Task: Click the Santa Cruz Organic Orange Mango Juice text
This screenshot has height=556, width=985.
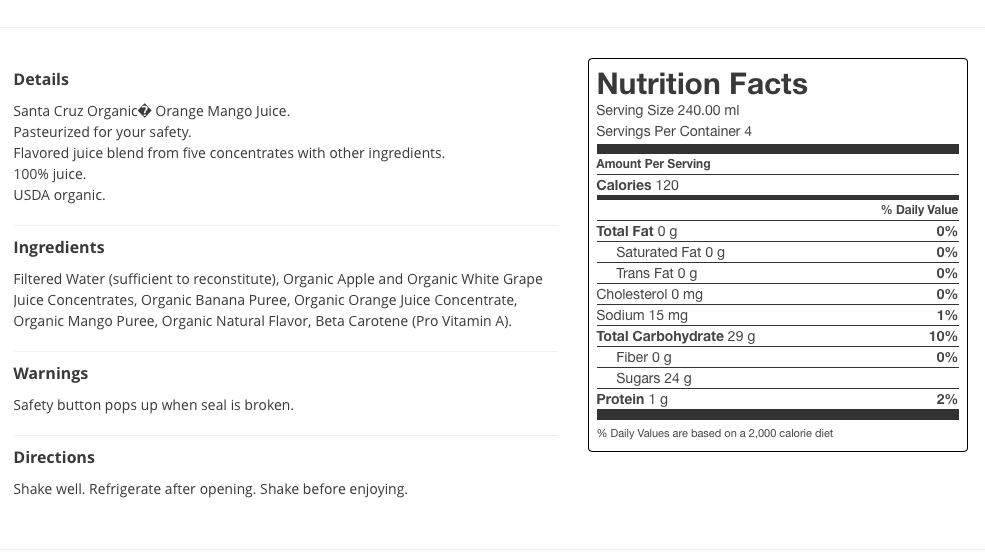Action: 151,111
